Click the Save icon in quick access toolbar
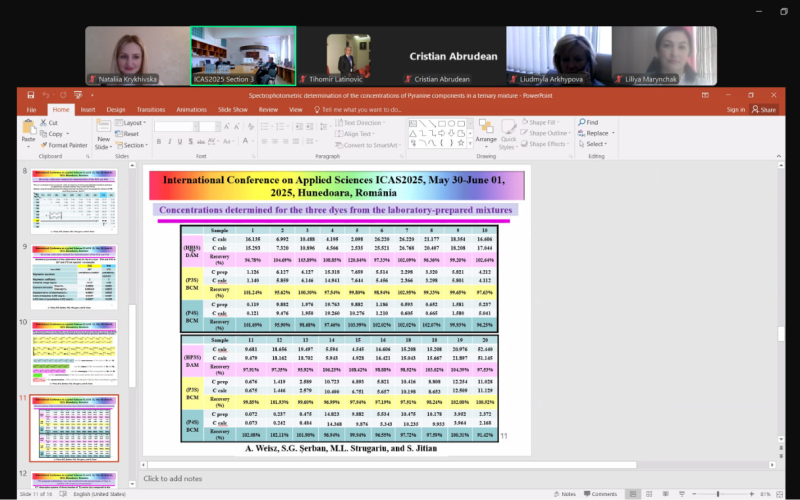The image size is (800, 500). [x=31, y=95]
